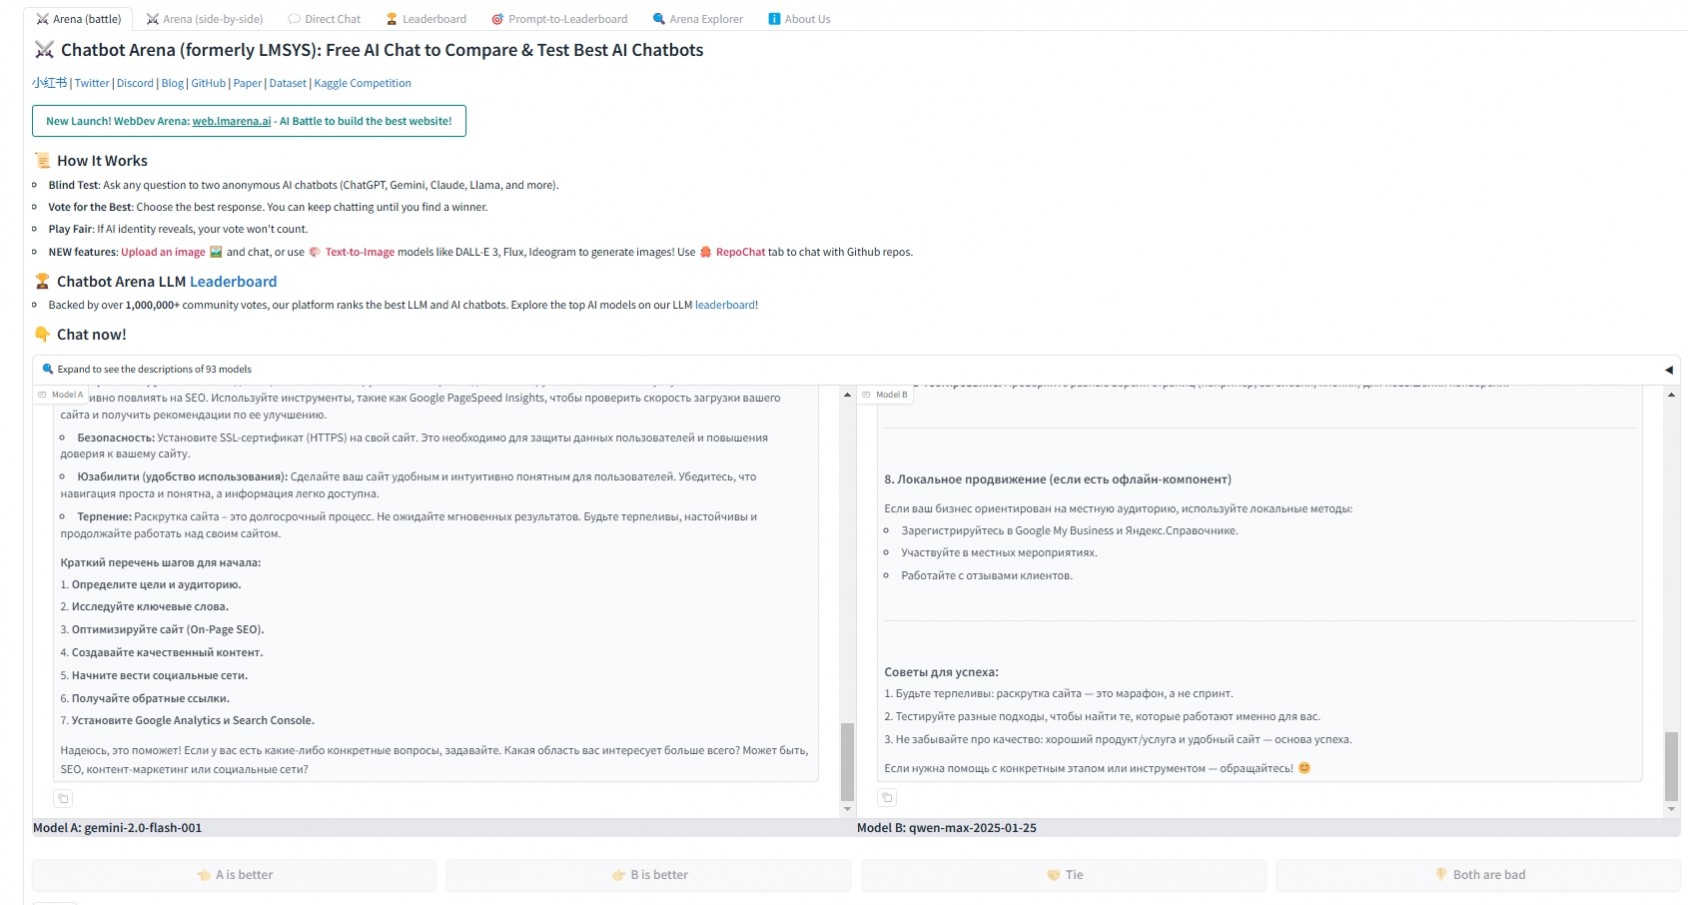Open the GitHub link
Screen dimensions: 1688x905
point(208,83)
